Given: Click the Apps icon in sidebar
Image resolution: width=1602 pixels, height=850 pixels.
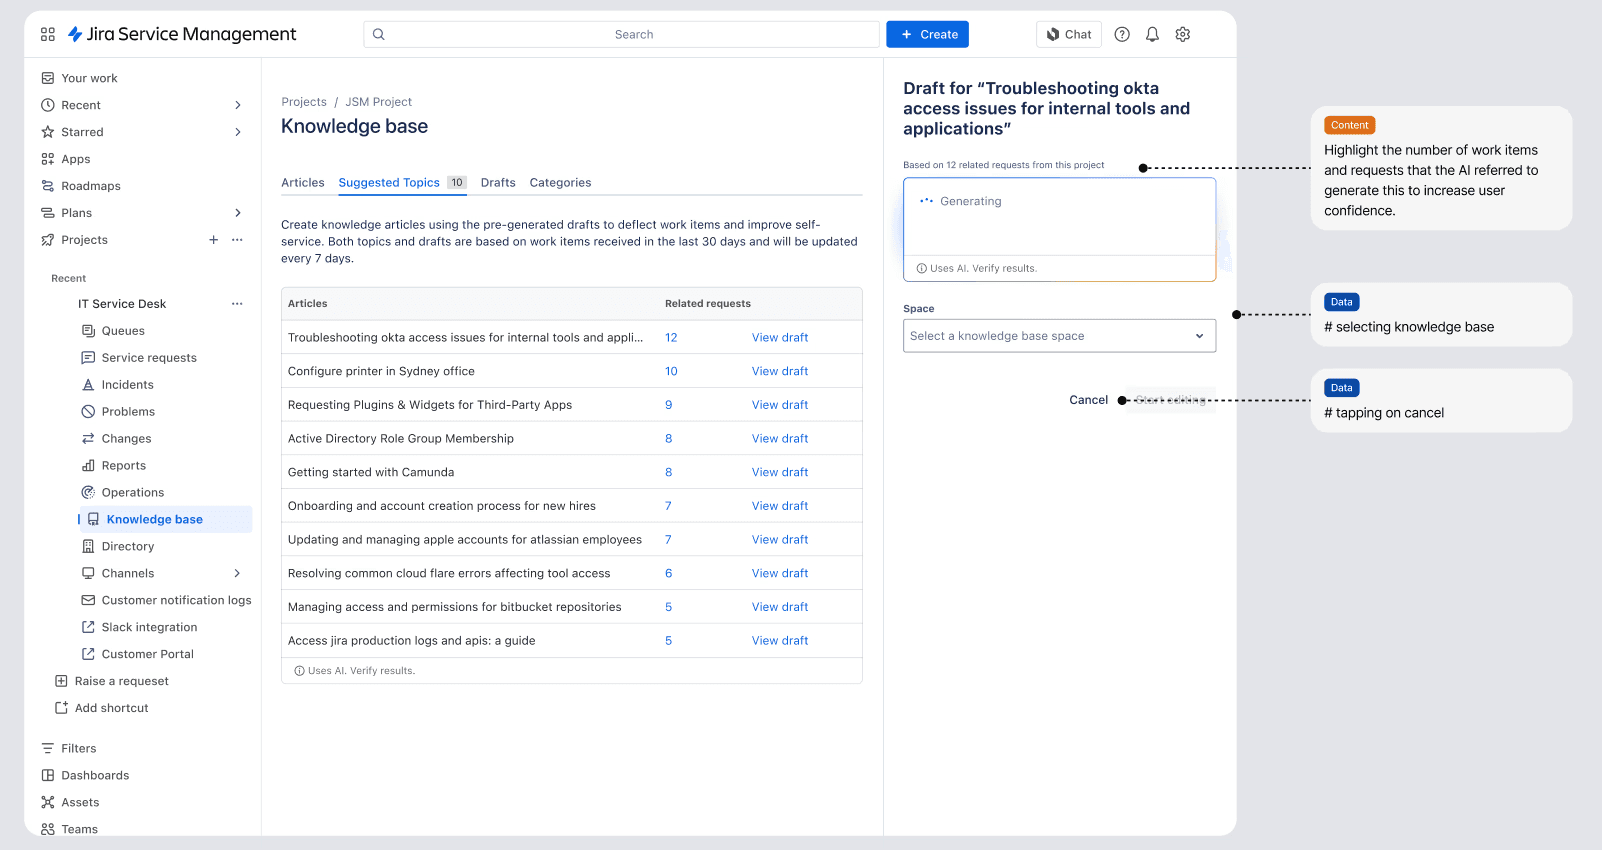Looking at the screenshot, I should click(47, 159).
